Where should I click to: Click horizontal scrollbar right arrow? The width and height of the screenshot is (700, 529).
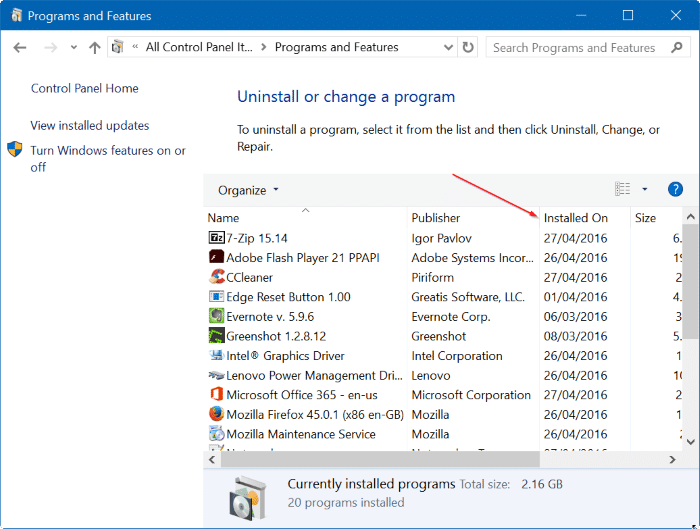pos(672,459)
